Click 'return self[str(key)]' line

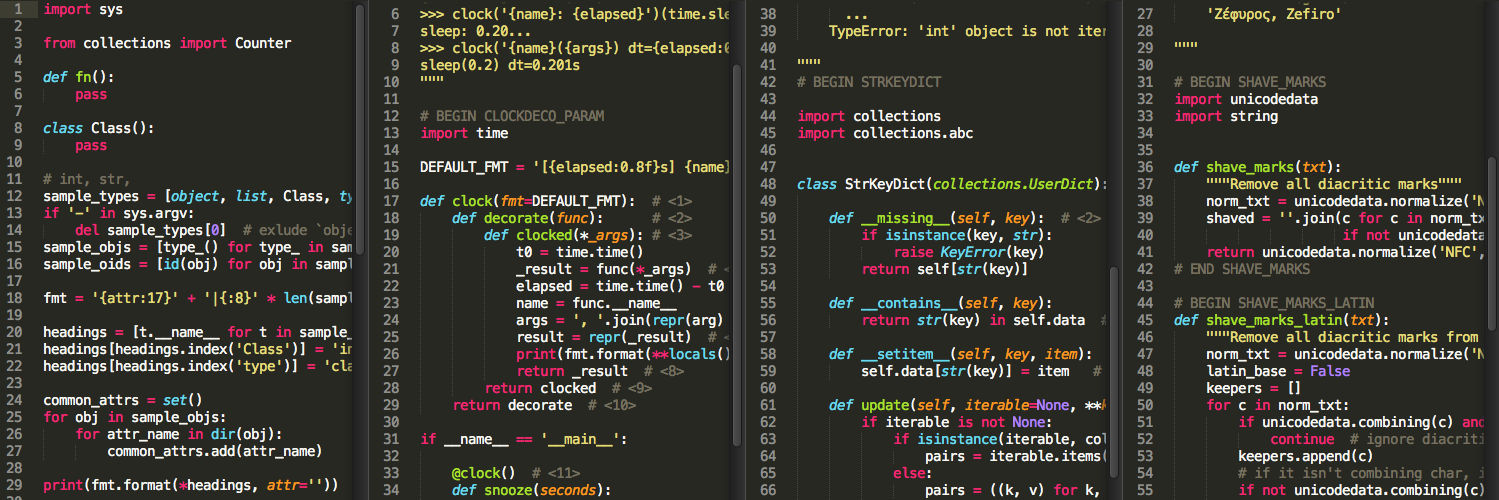[x=945, y=269]
